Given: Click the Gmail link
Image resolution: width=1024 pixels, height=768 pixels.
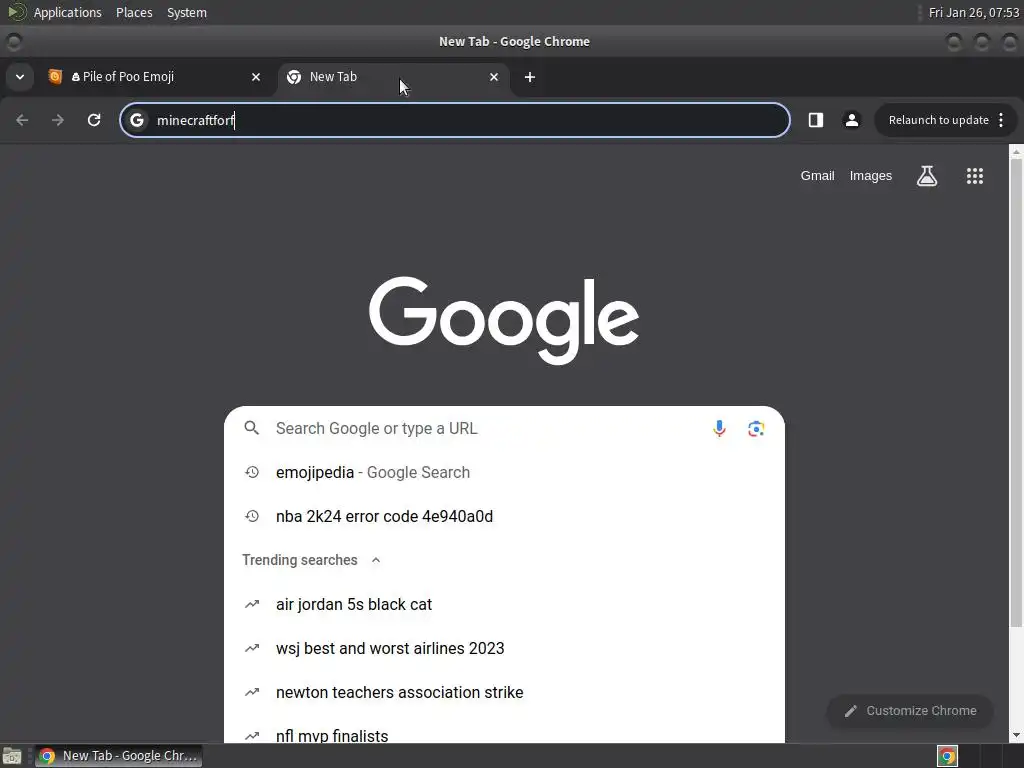Looking at the screenshot, I should click(x=818, y=176).
